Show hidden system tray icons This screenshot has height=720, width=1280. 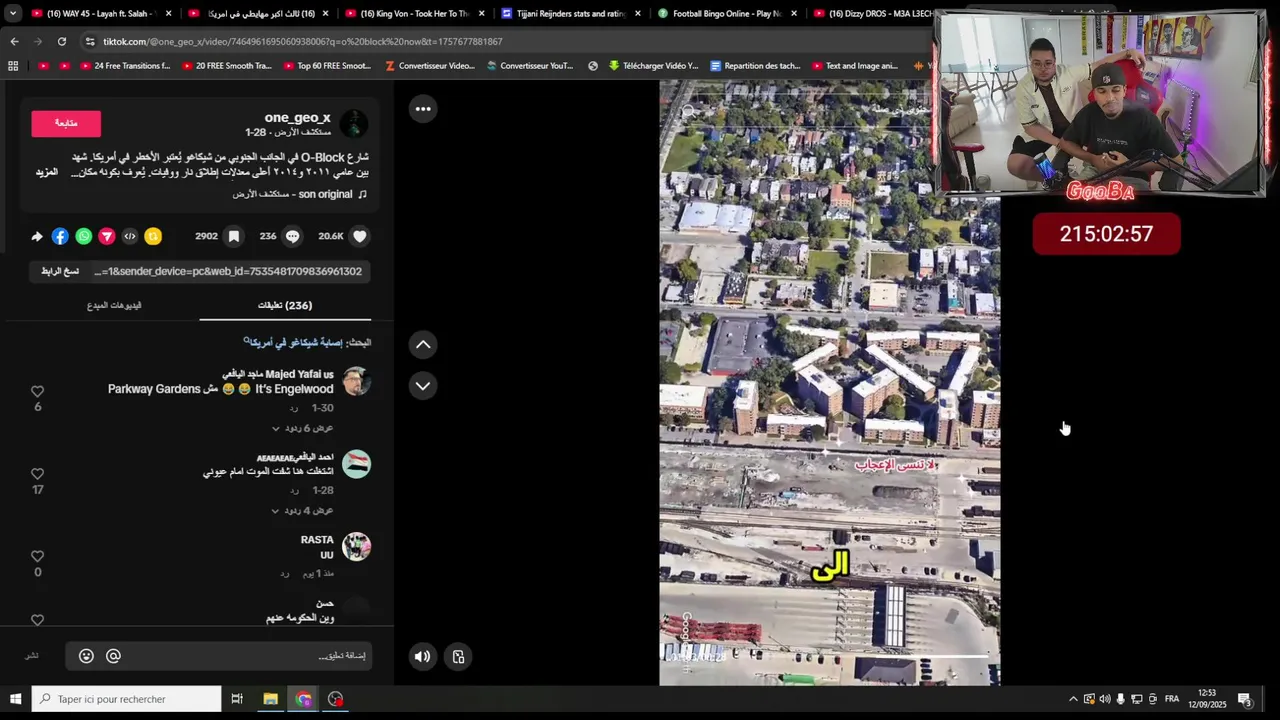pyautogui.click(x=1073, y=699)
